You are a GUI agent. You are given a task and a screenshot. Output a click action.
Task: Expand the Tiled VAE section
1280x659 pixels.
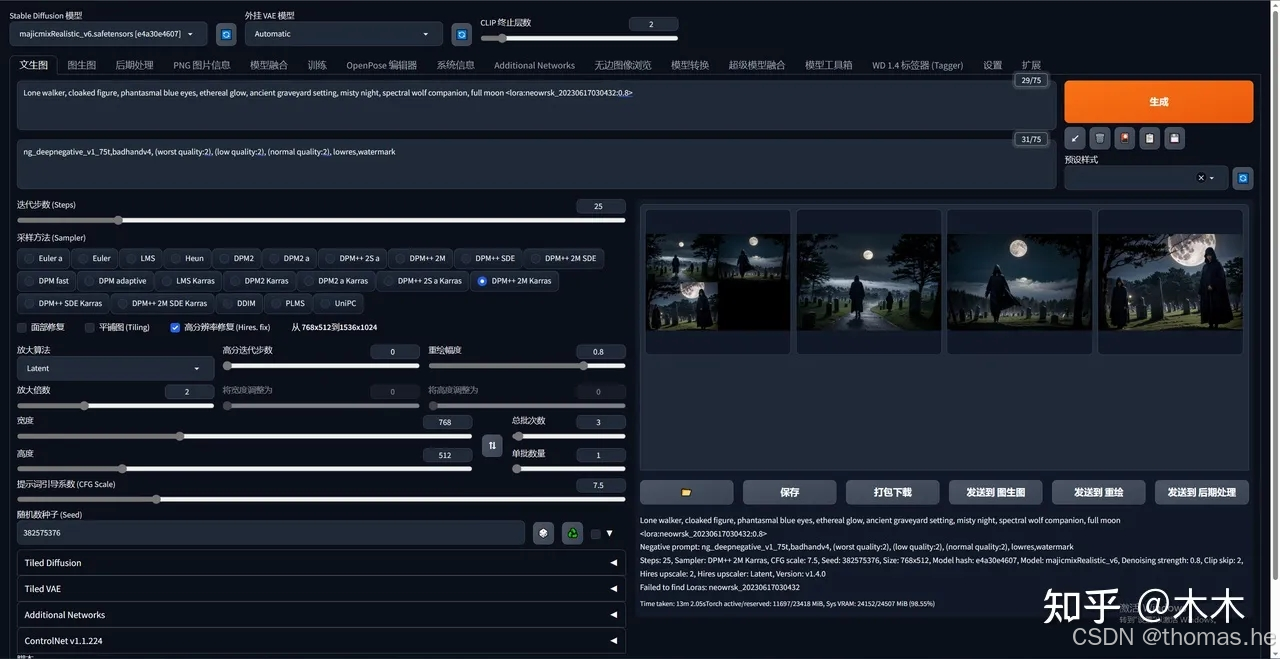pos(321,589)
